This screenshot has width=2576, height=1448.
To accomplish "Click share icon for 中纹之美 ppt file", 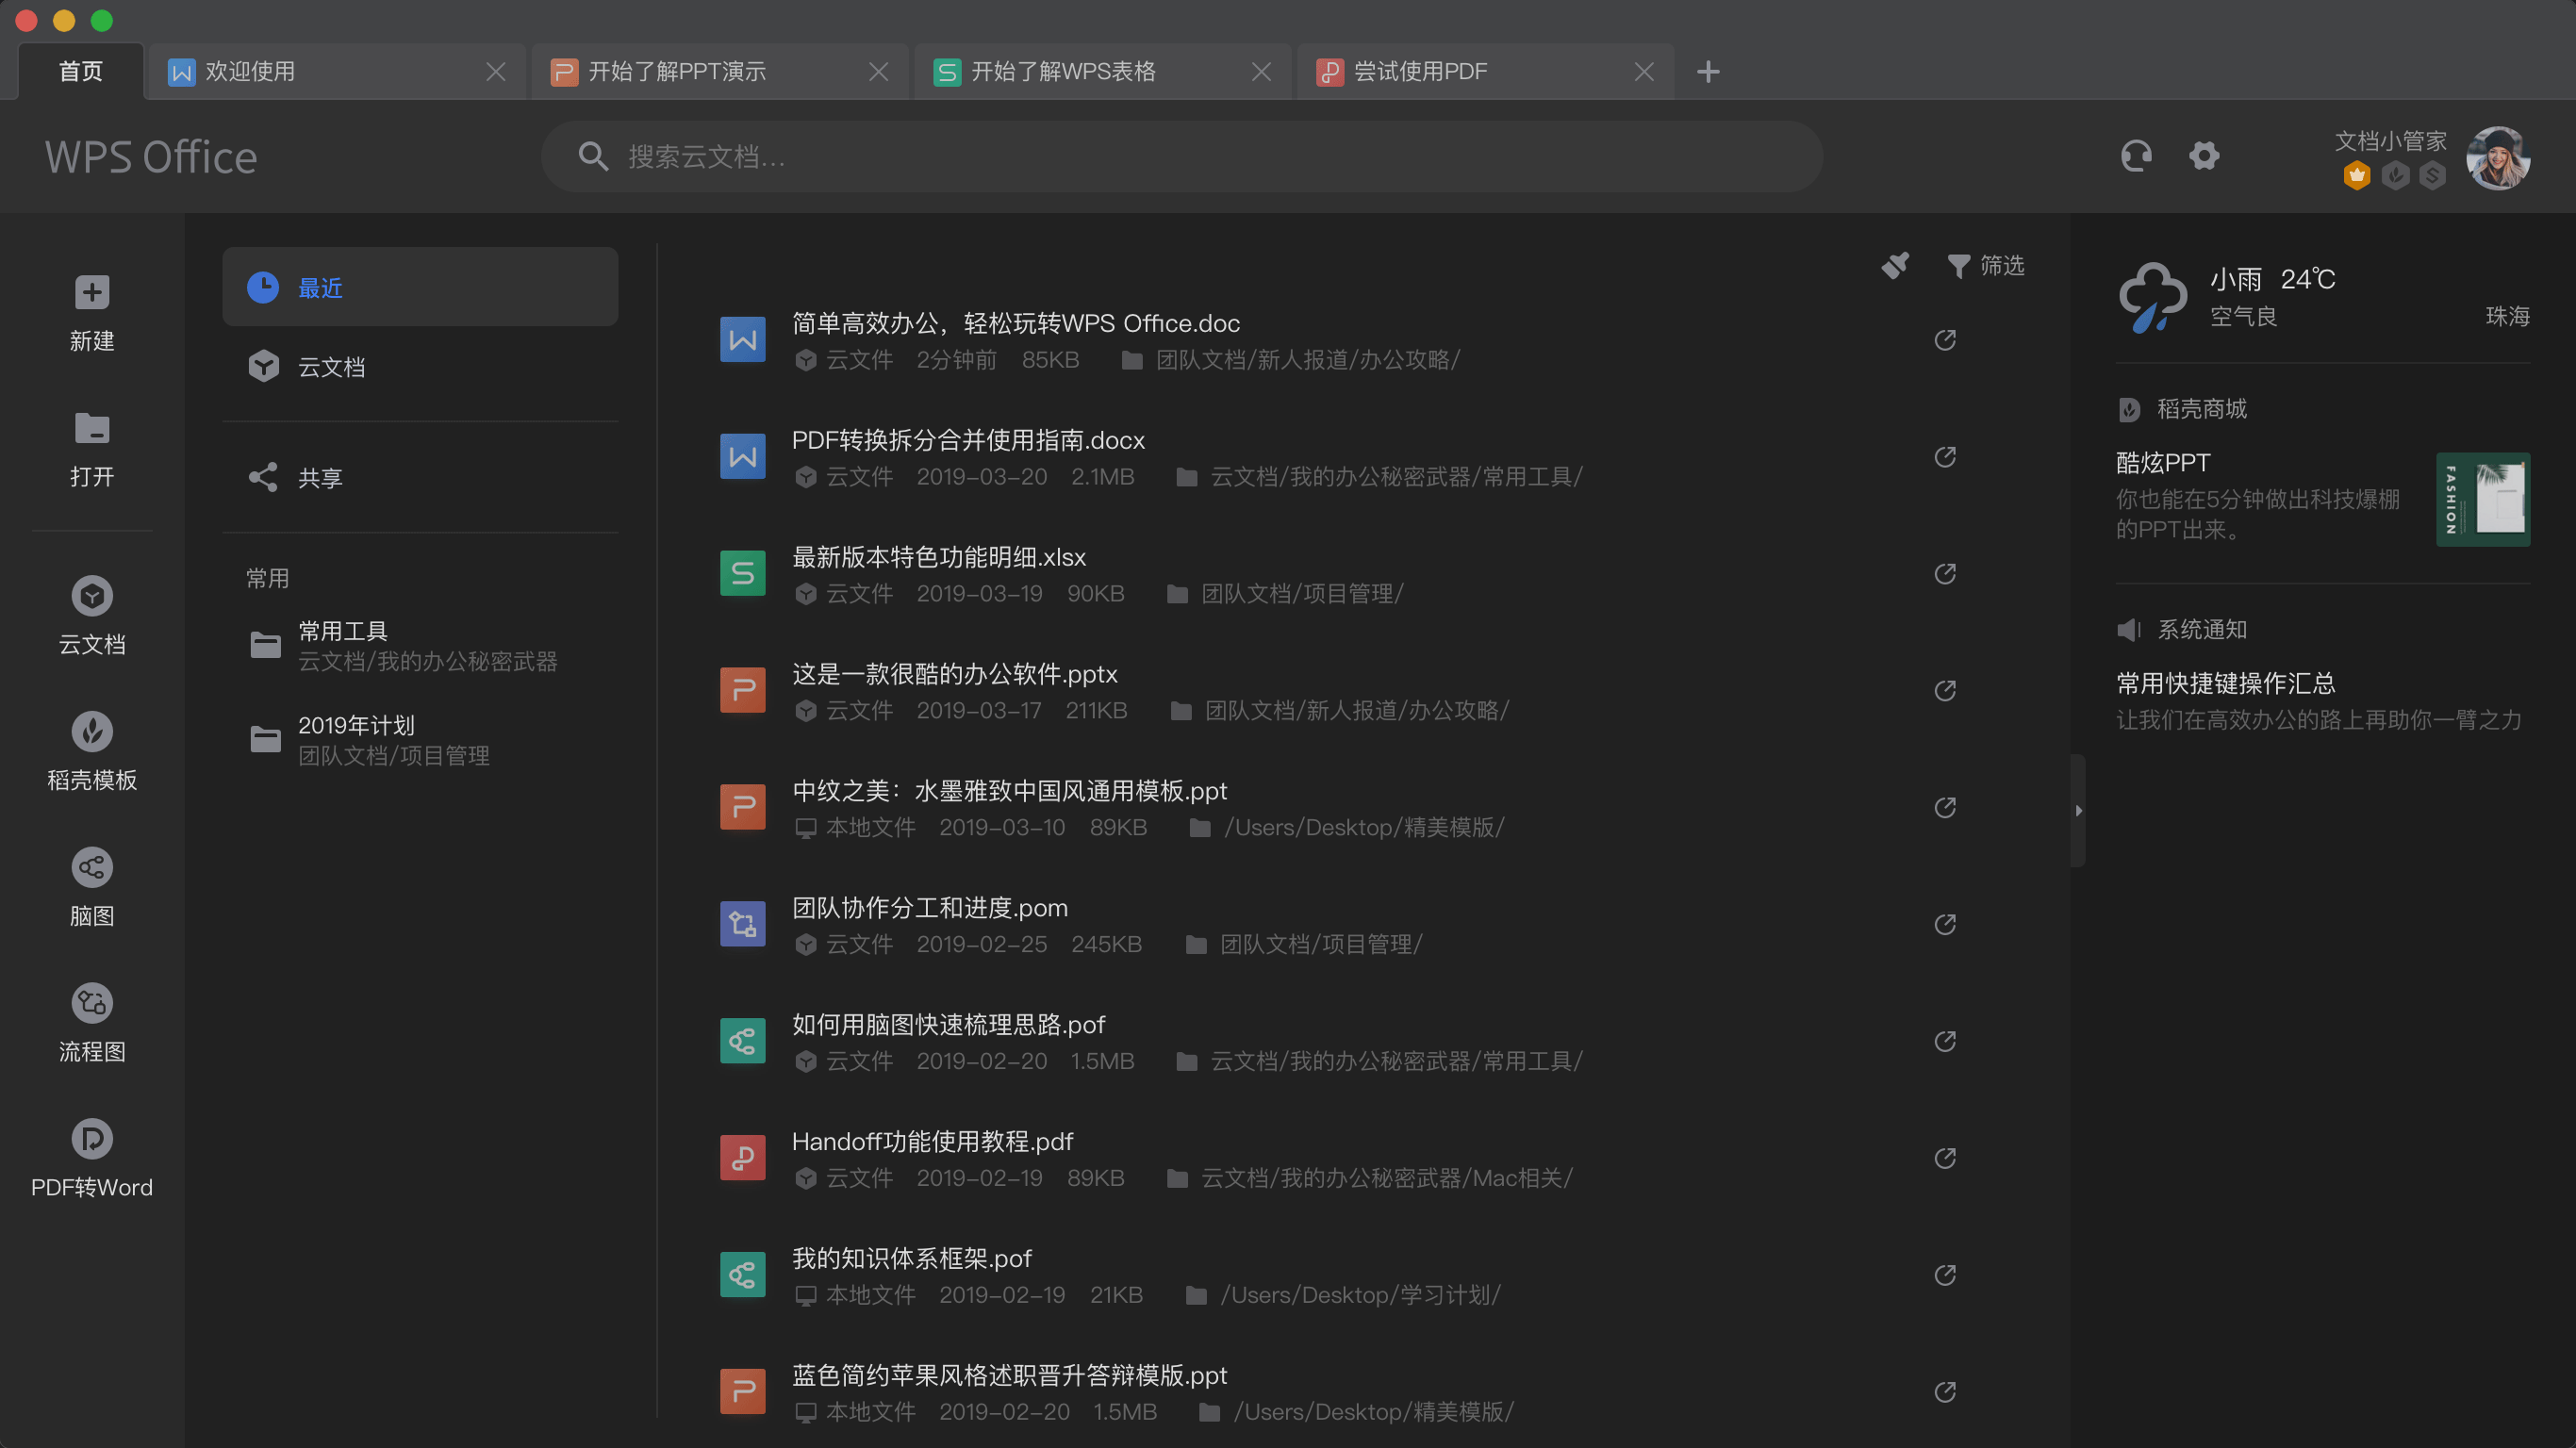I will (x=1945, y=808).
